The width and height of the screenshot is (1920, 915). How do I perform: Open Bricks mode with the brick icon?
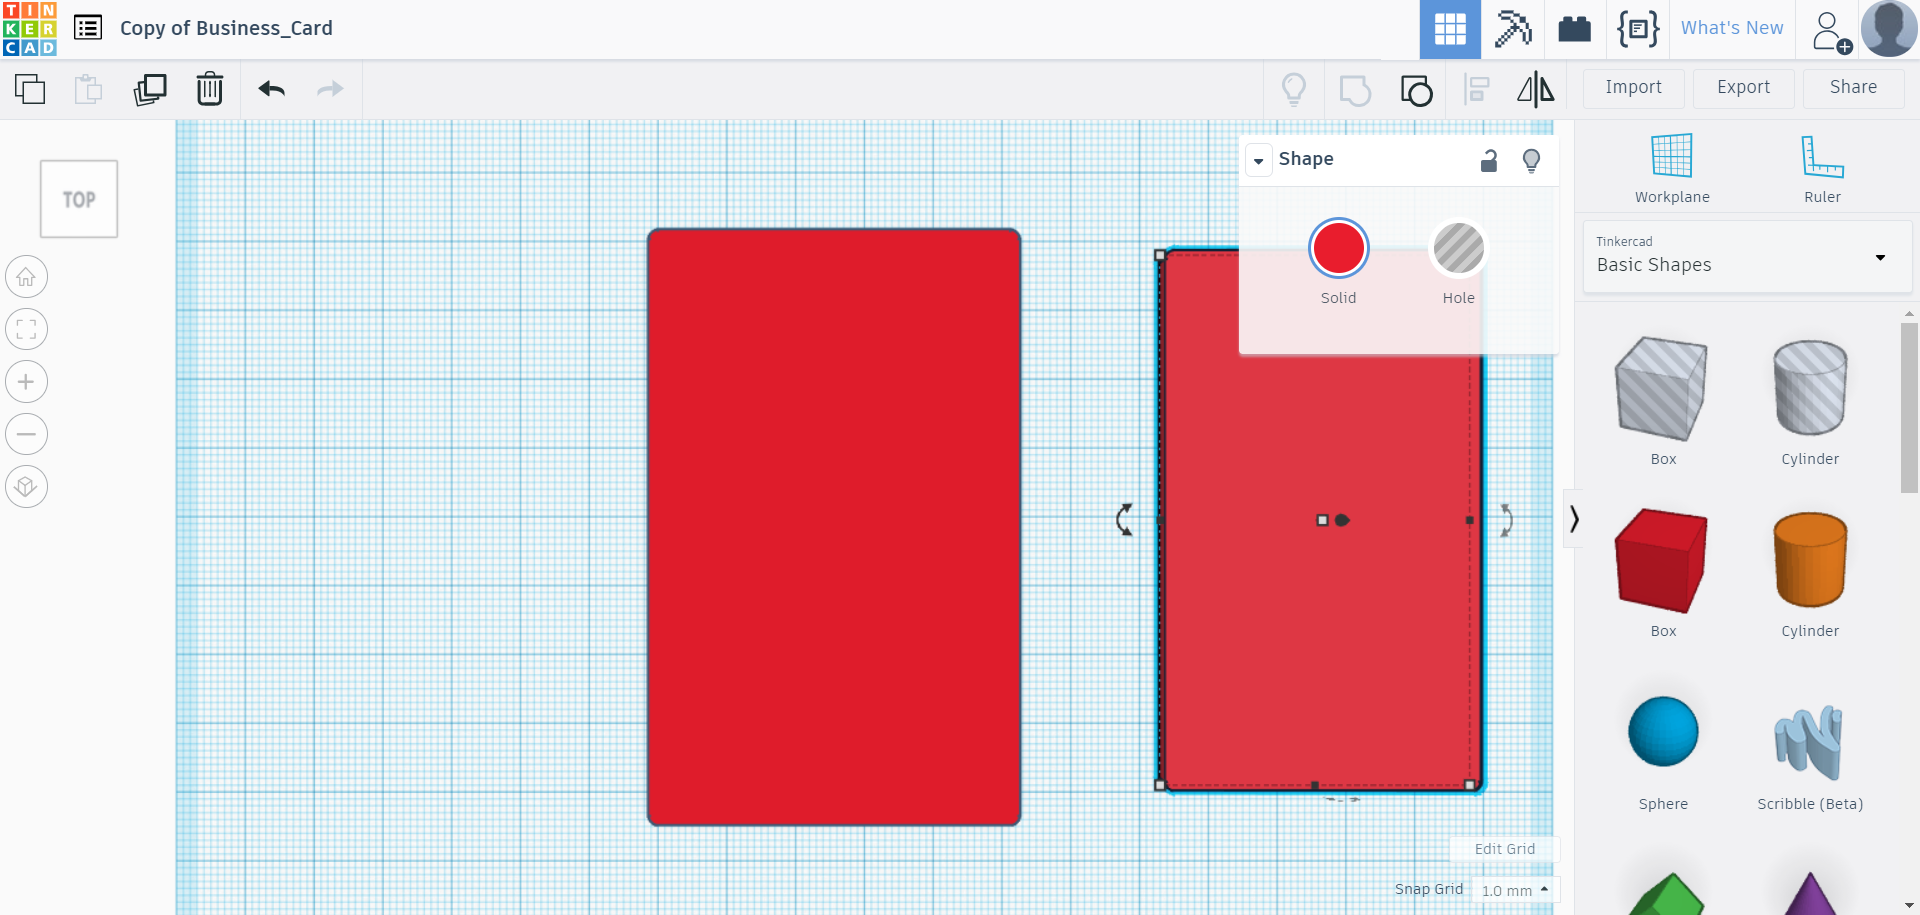(1575, 29)
